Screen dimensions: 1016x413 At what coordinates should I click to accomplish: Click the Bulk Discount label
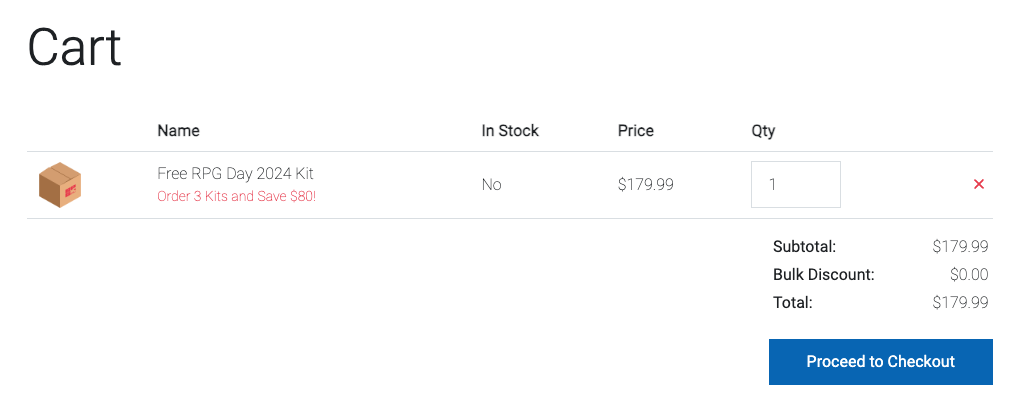[x=824, y=274]
